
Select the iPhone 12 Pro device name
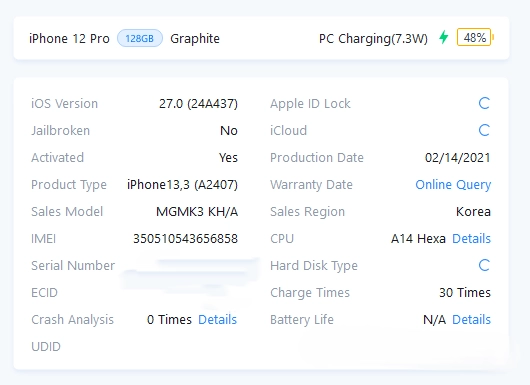pos(69,39)
